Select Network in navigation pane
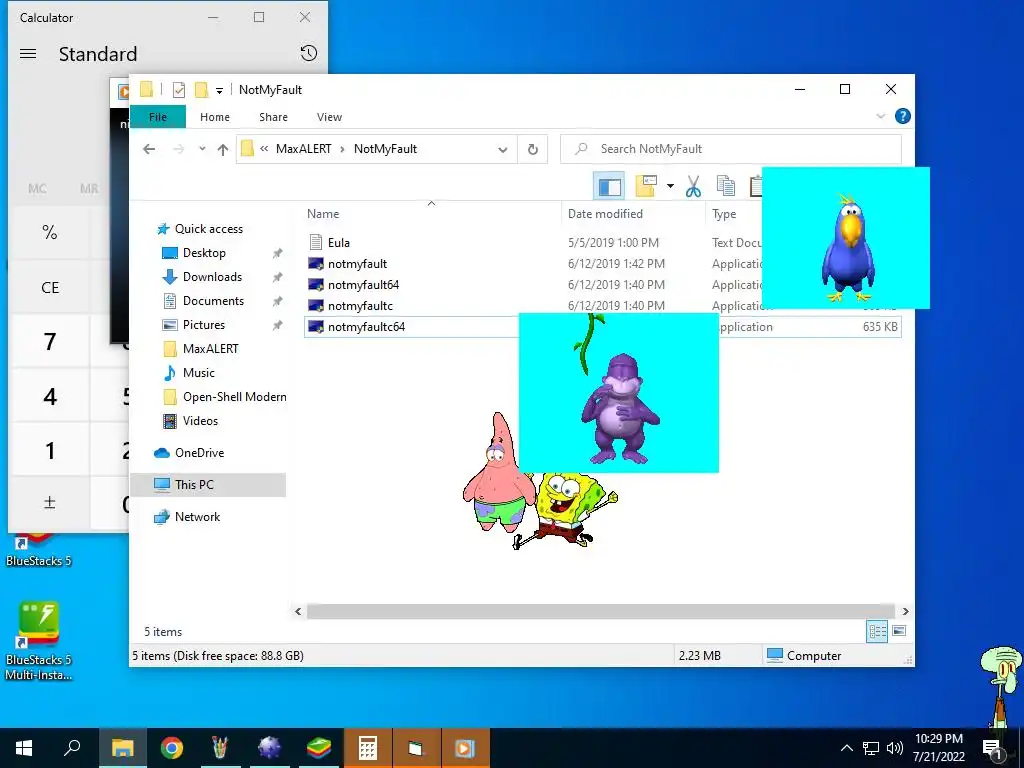1024x768 pixels. pyautogui.click(x=197, y=517)
